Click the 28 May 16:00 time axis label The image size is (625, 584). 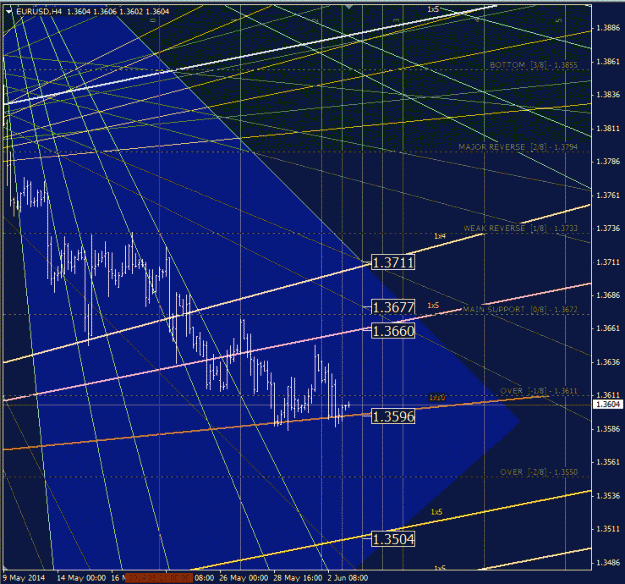click(298, 578)
